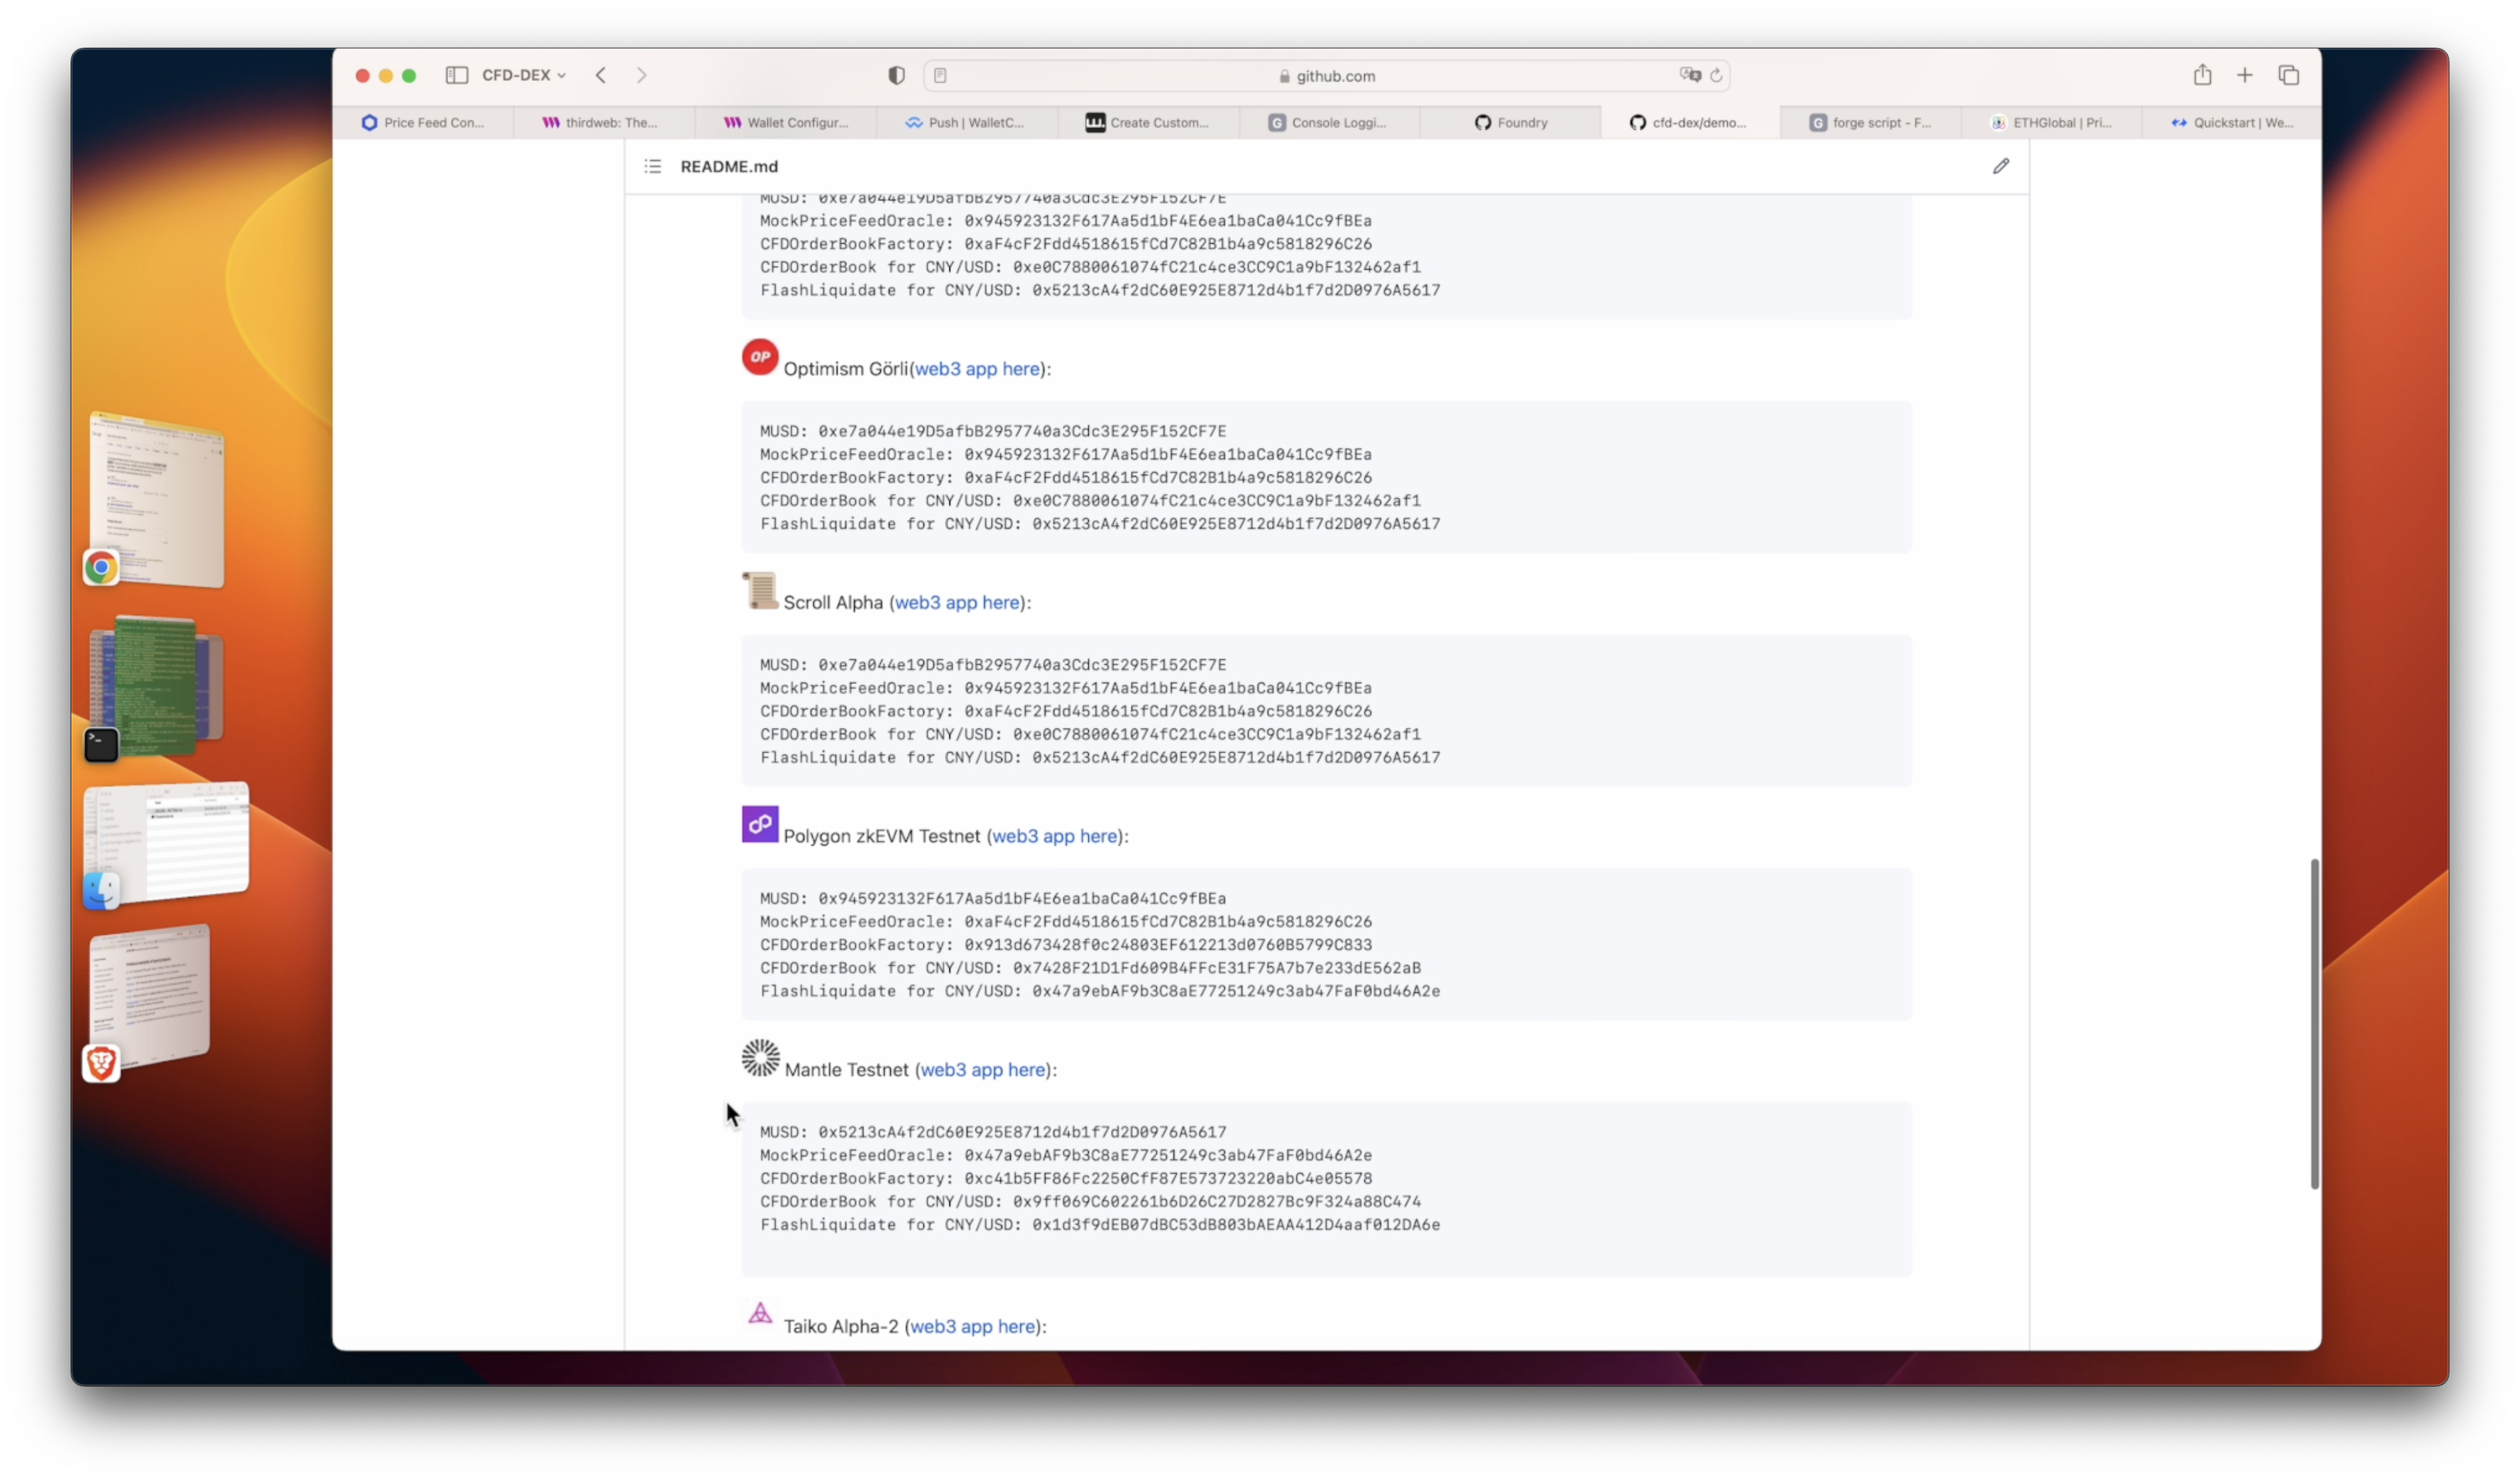The image size is (2520, 1480).
Task: Click the Mantle sunburst logo
Action: point(760,1058)
